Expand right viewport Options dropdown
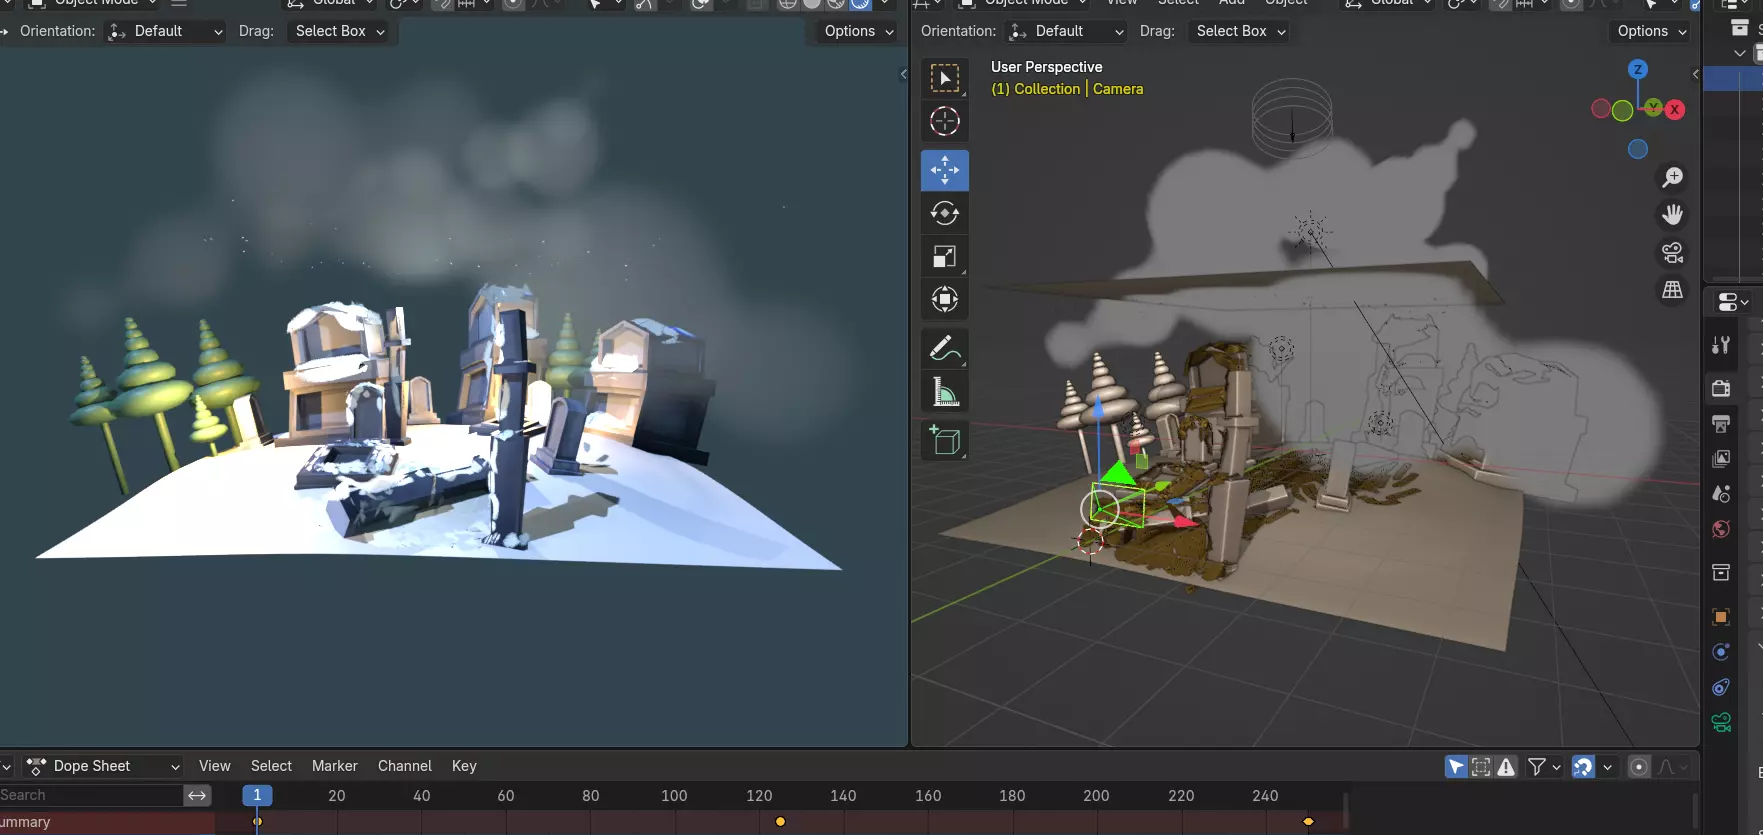The height and width of the screenshot is (835, 1763). pyautogui.click(x=1652, y=31)
